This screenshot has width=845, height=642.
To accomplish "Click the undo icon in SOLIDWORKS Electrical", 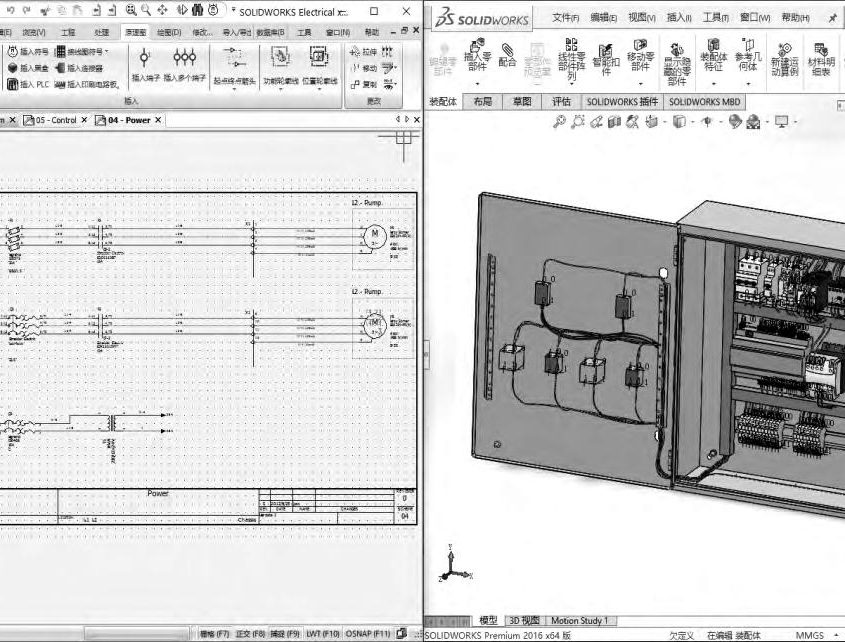I will (11, 10).
